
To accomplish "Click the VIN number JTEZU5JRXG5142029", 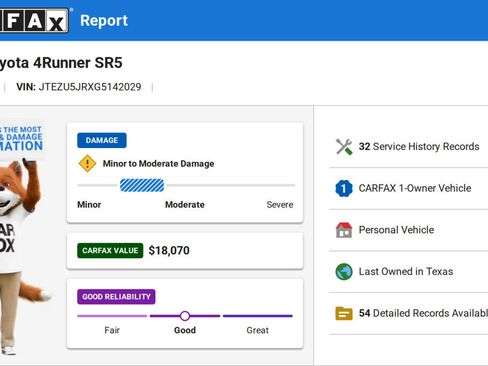I will tap(90, 87).
